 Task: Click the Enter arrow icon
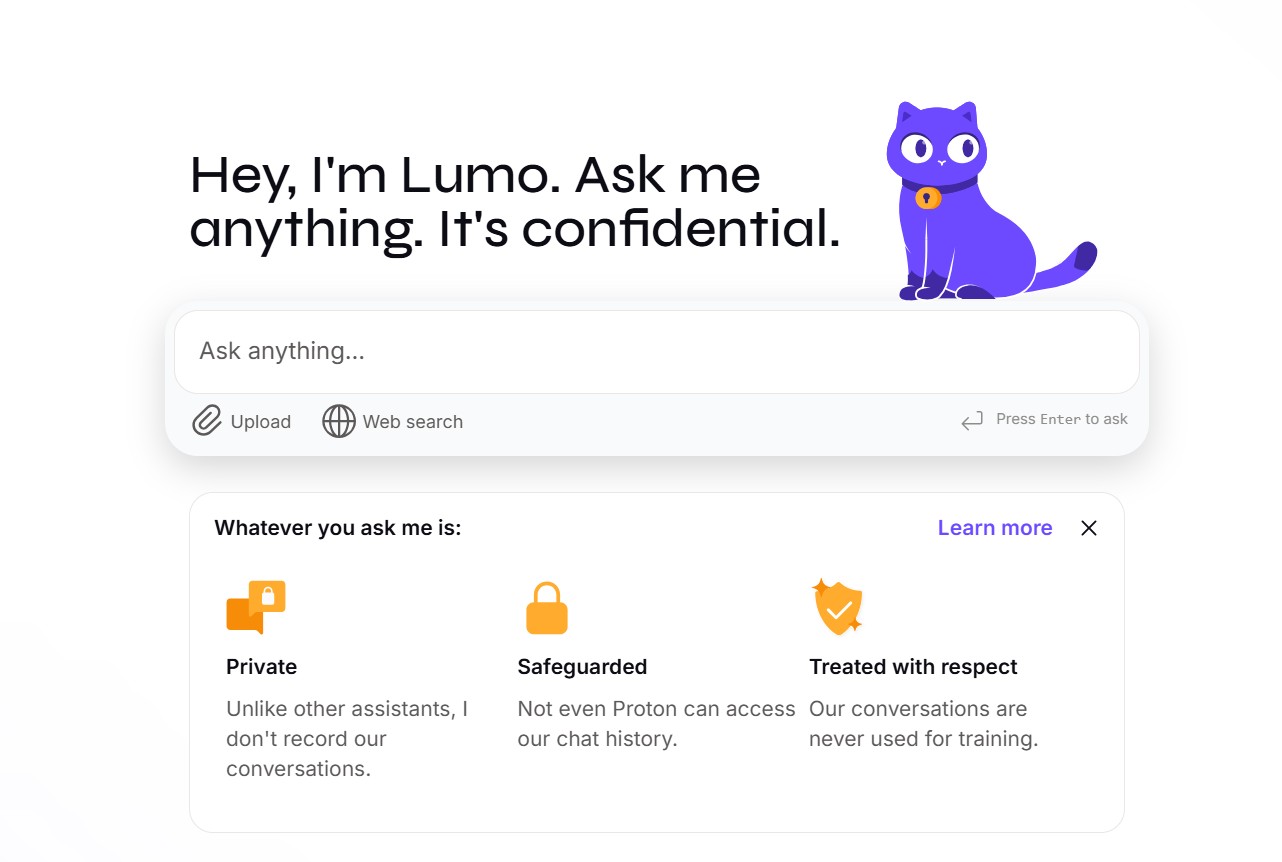pos(972,421)
